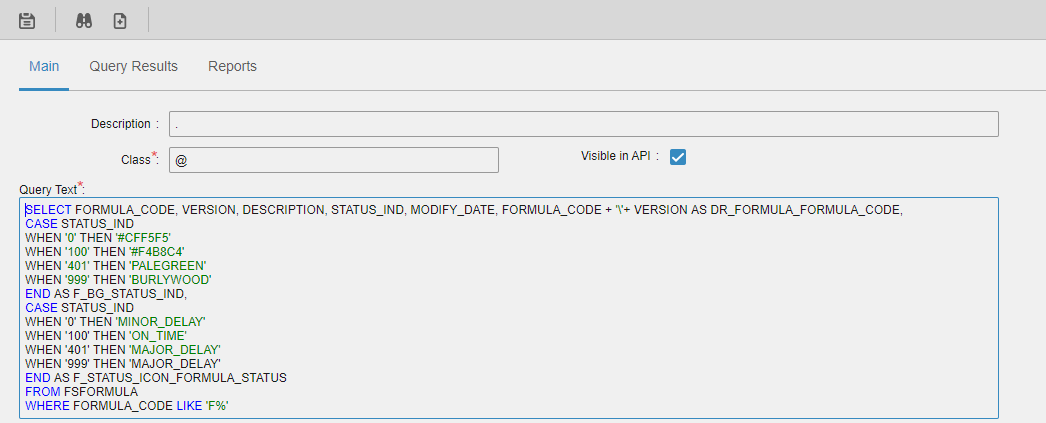
Task: Toggle the Visible in API checkbox
Action: pos(678,157)
